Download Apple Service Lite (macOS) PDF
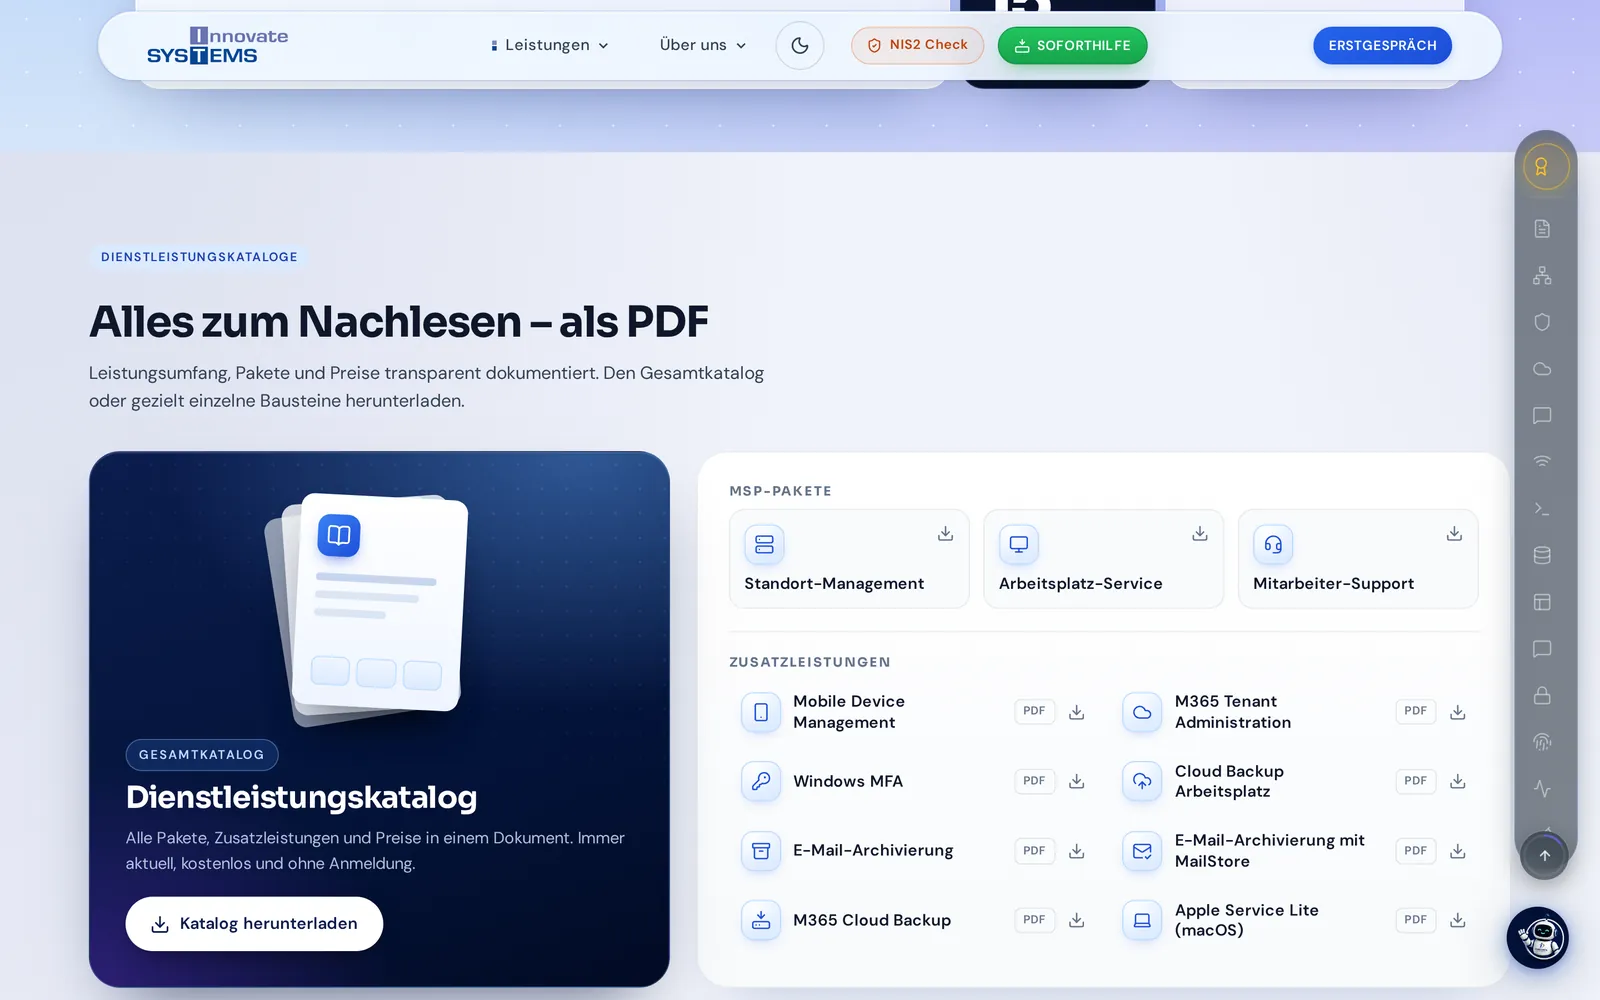 pyautogui.click(x=1458, y=920)
